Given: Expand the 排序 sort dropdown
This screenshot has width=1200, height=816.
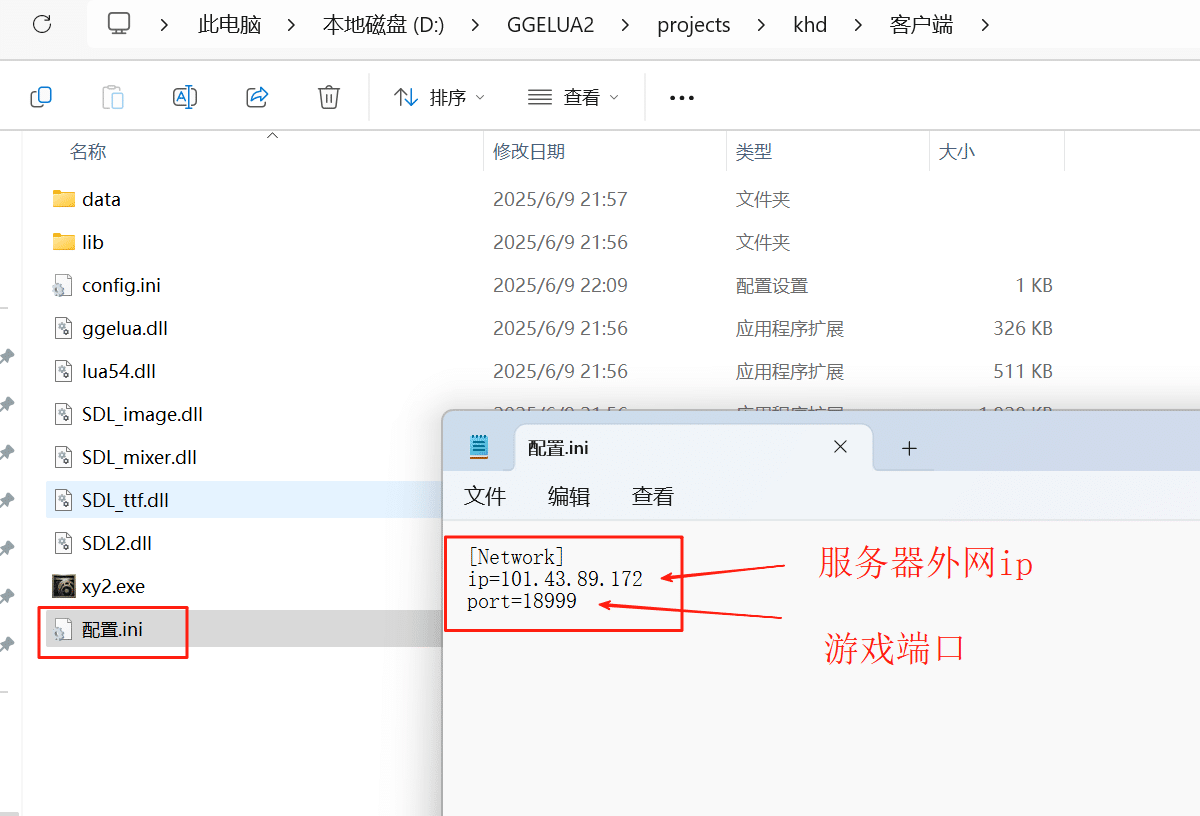Looking at the screenshot, I should pyautogui.click(x=439, y=97).
